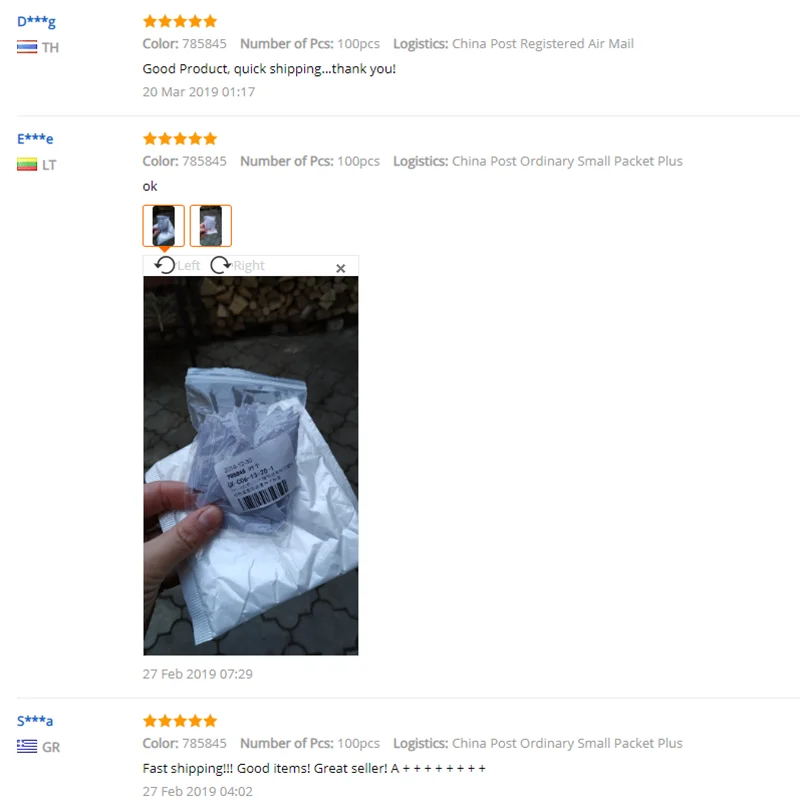Open reviewer E***e's profile

pos(35,139)
